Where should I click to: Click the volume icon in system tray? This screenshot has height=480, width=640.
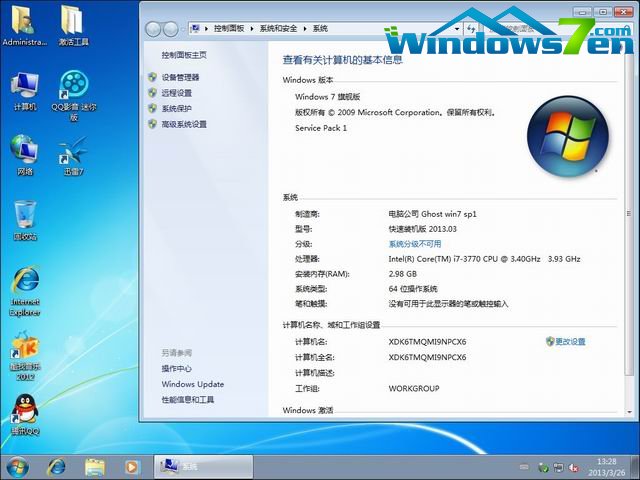point(572,467)
